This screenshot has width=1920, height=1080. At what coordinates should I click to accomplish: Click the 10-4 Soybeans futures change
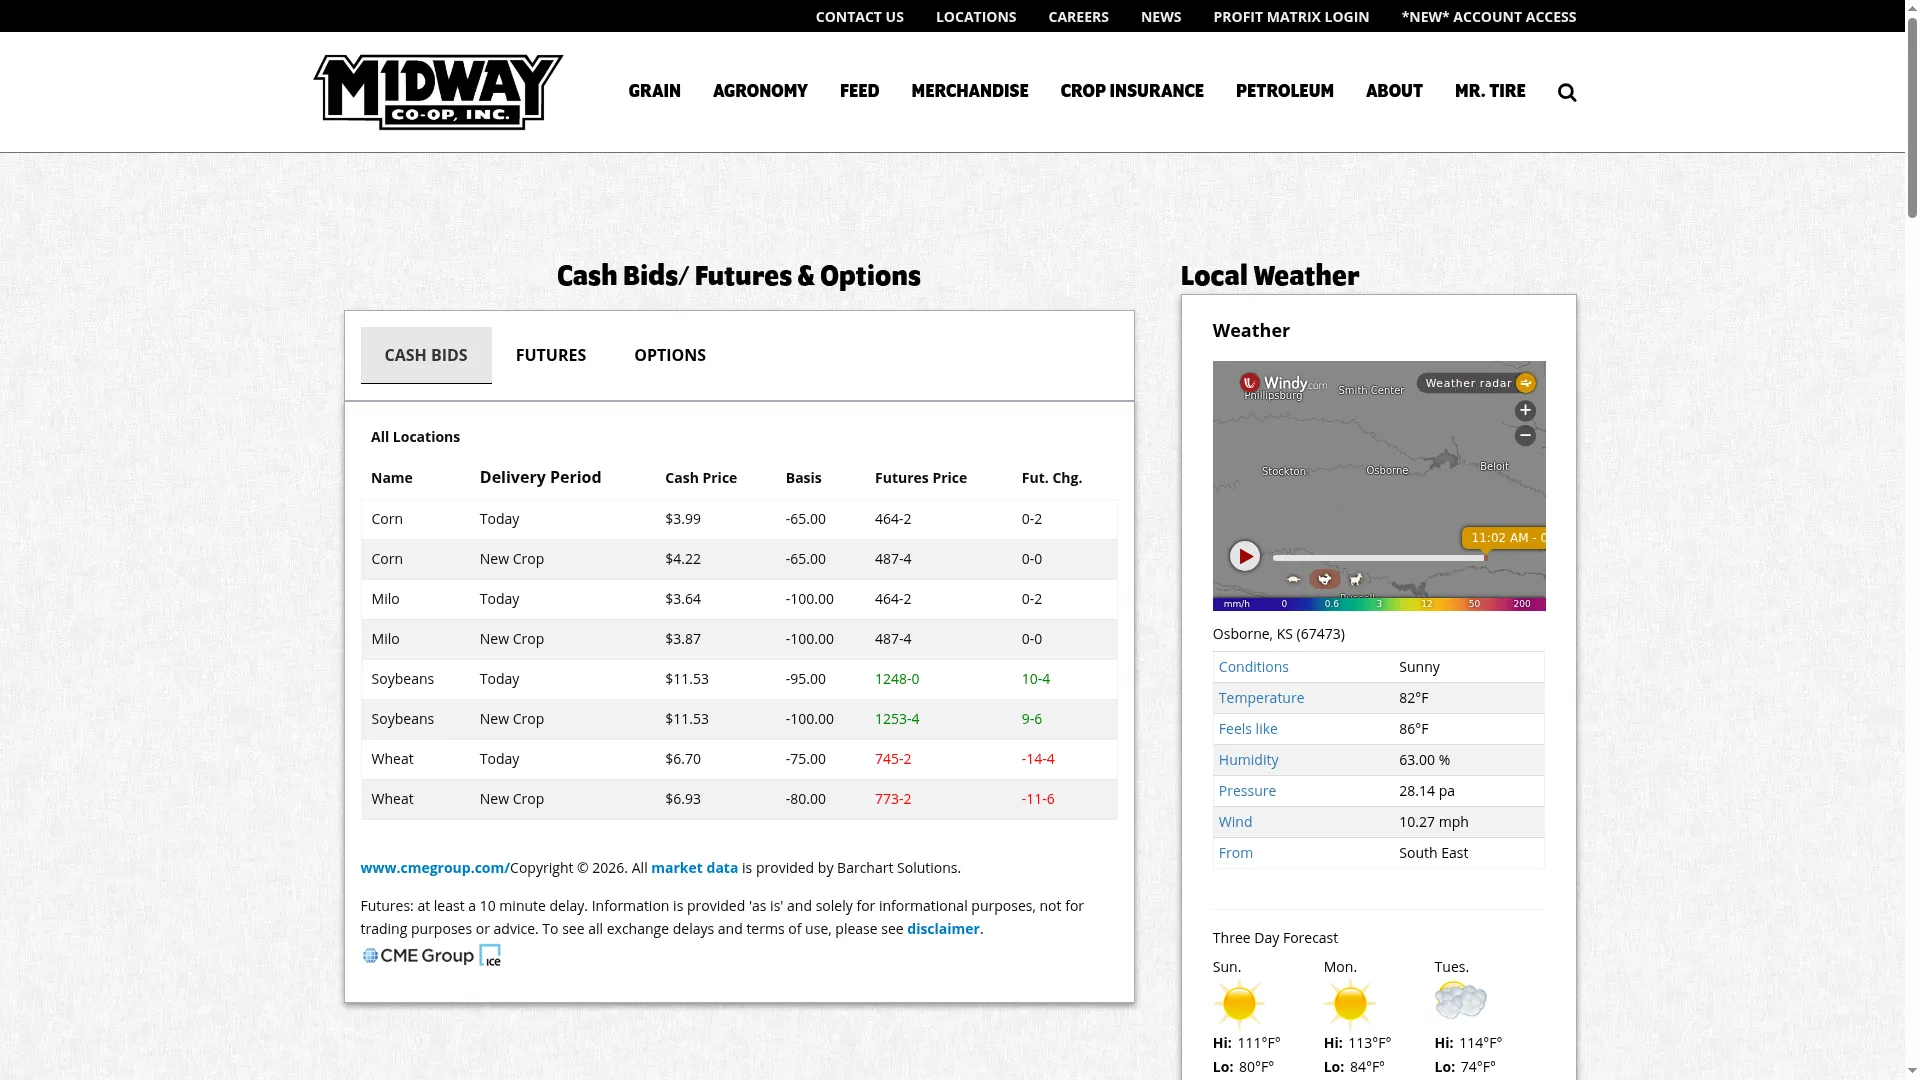(x=1036, y=679)
